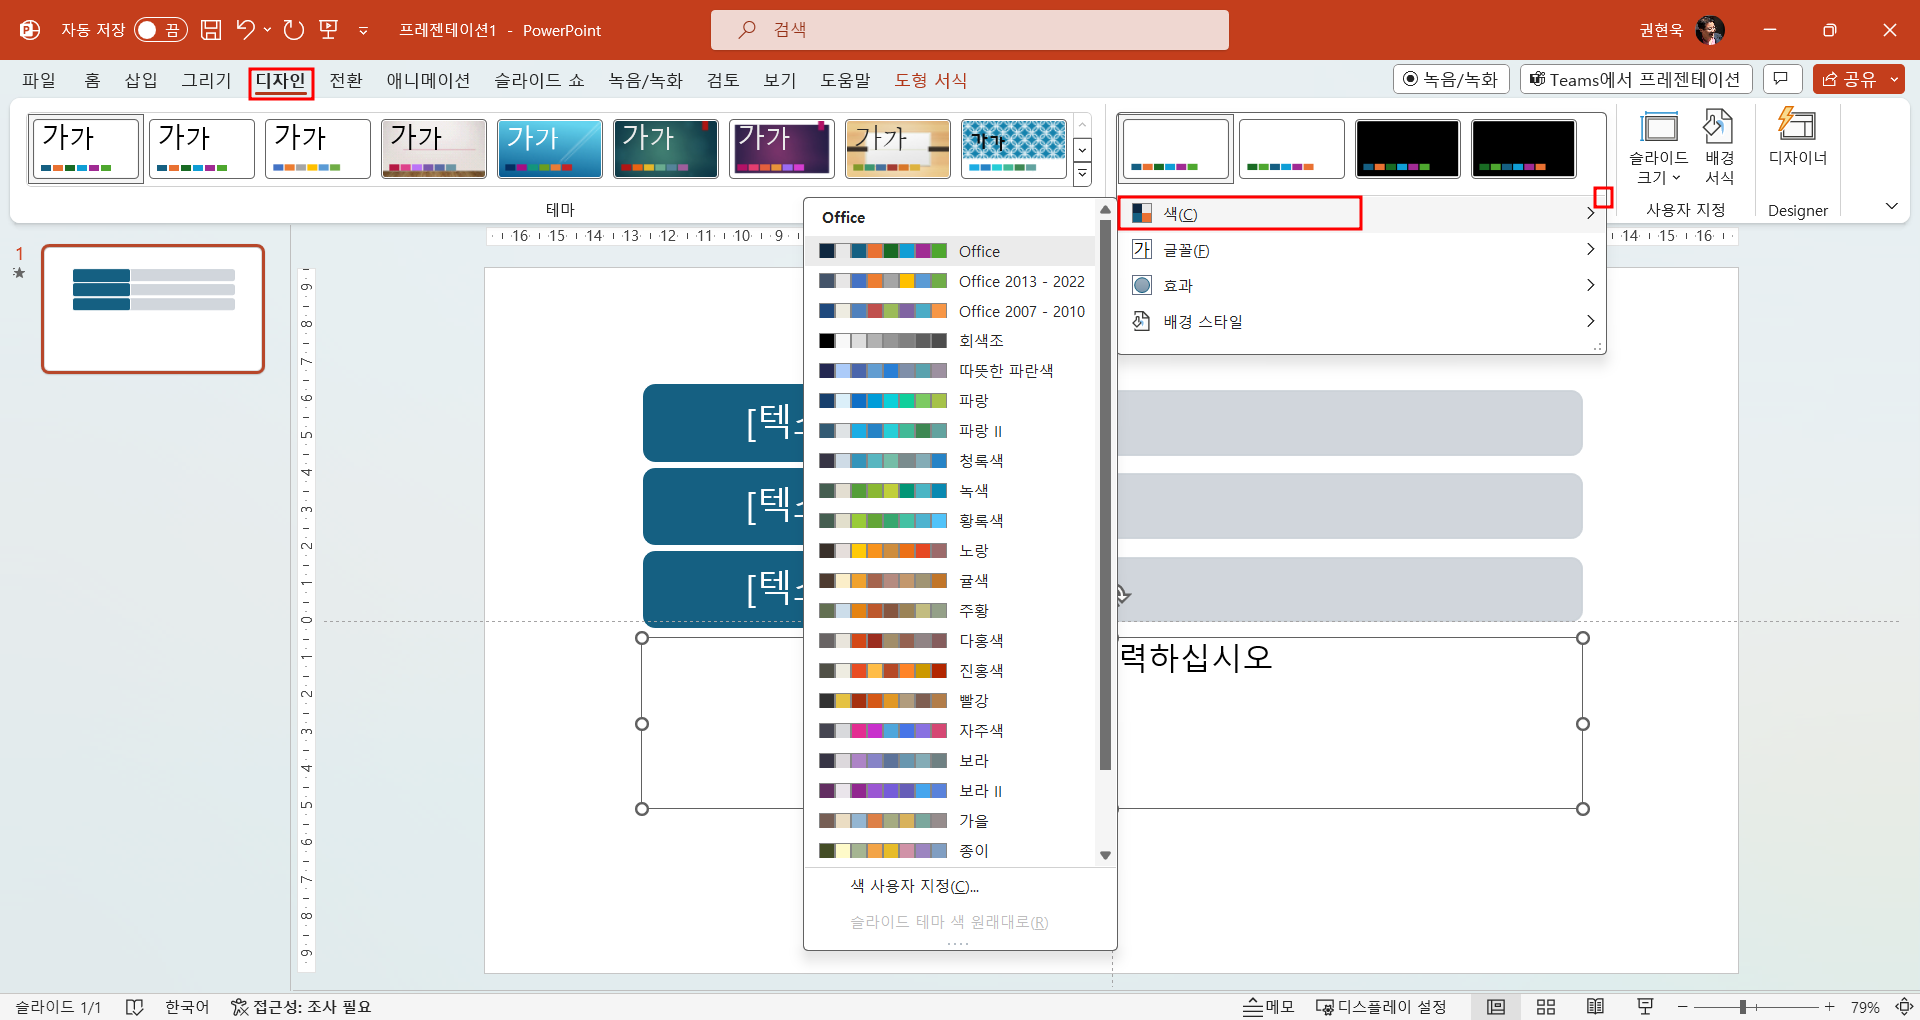Screen dimensions: 1920x1020
Task: Switch to Reading view icon
Action: point(1596,1007)
